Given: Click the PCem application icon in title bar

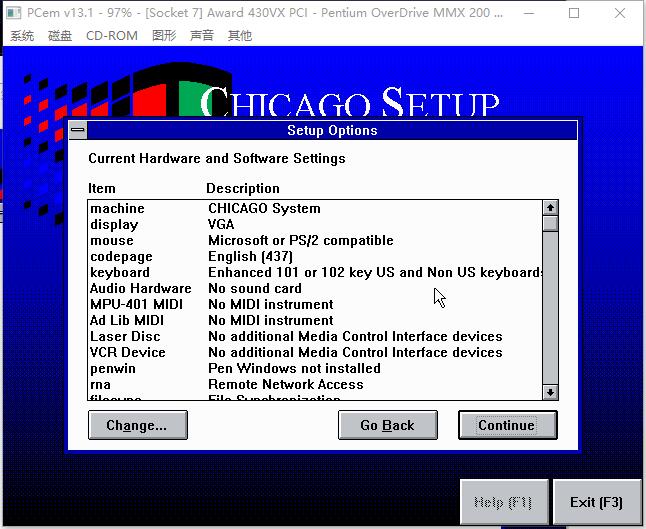Looking at the screenshot, I should (14, 13).
